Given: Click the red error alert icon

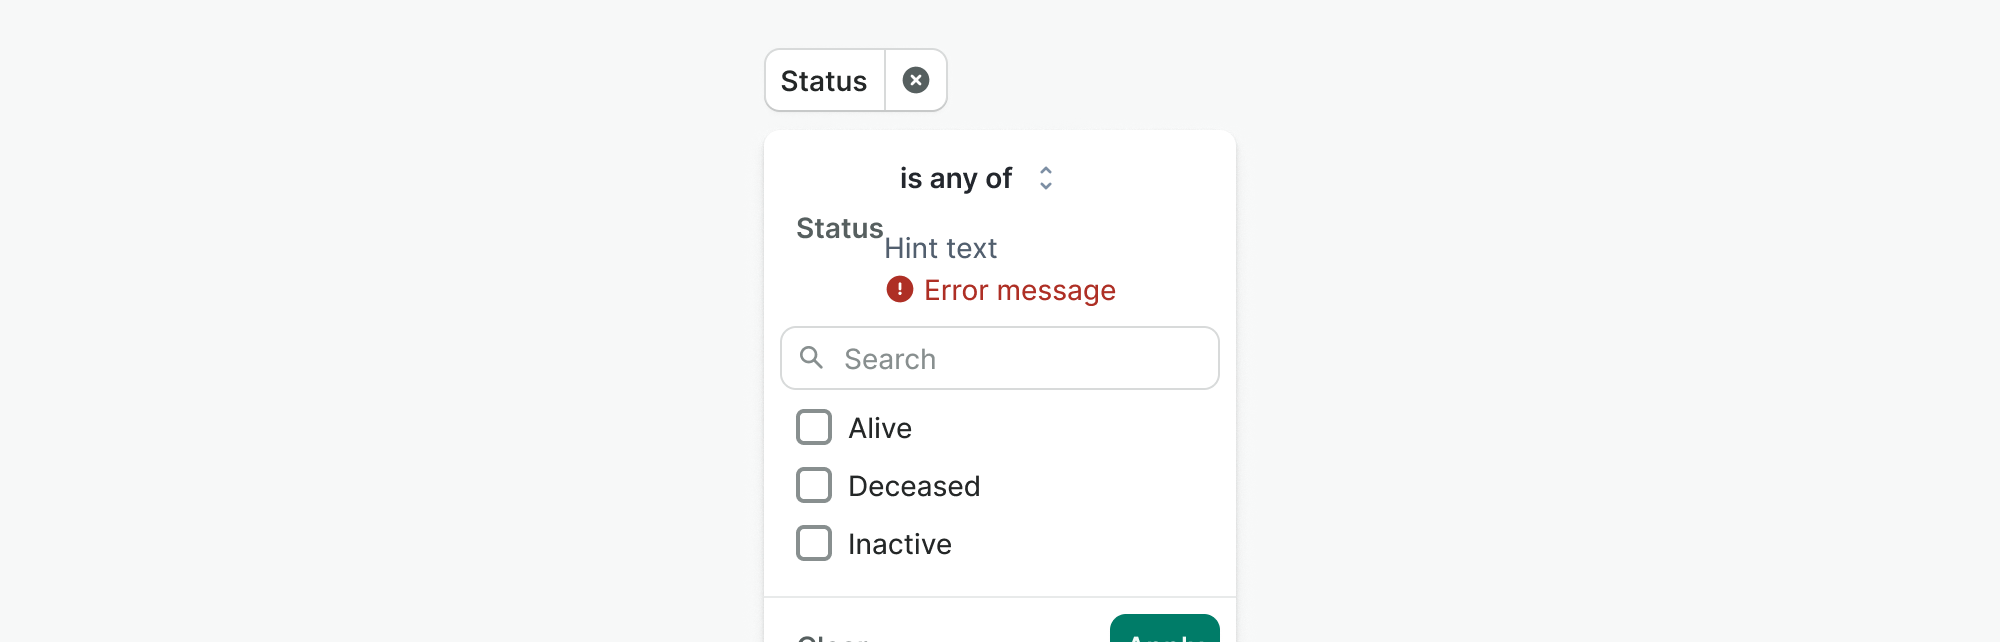Looking at the screenshot, I should coord(900,290).
